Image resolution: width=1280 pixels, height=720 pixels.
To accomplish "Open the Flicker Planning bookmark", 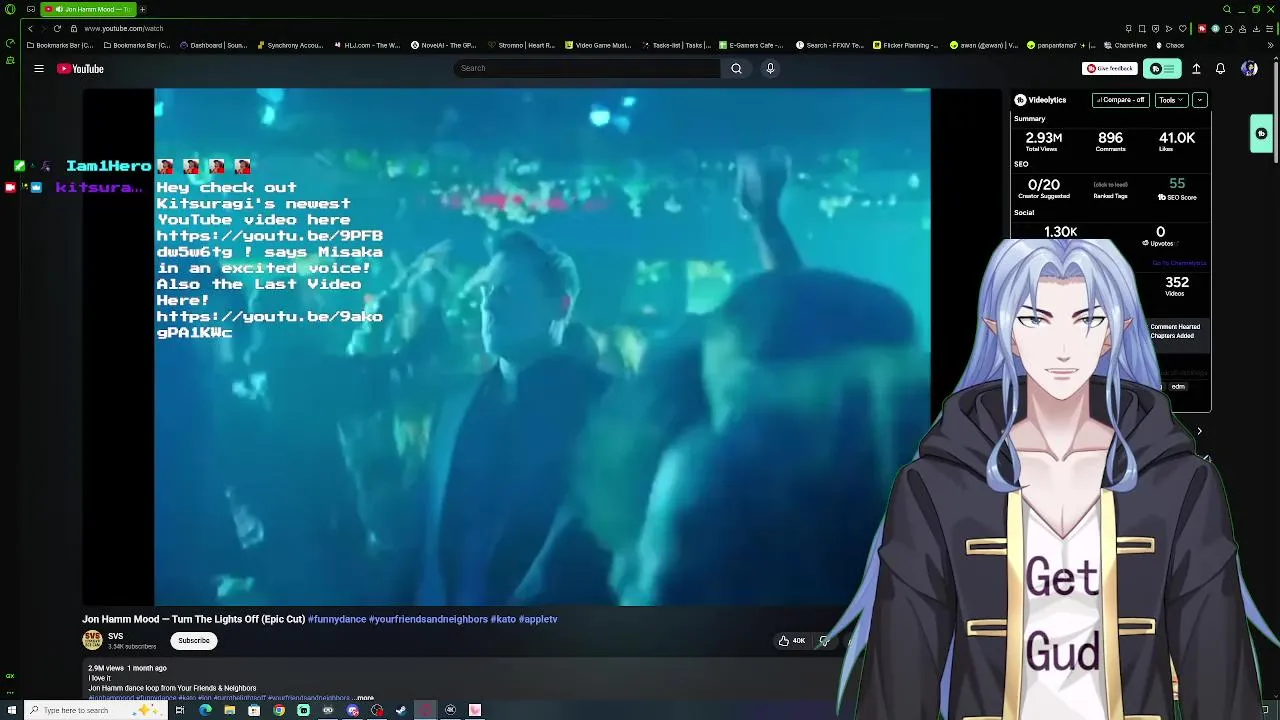I will (x=905, y=45).
